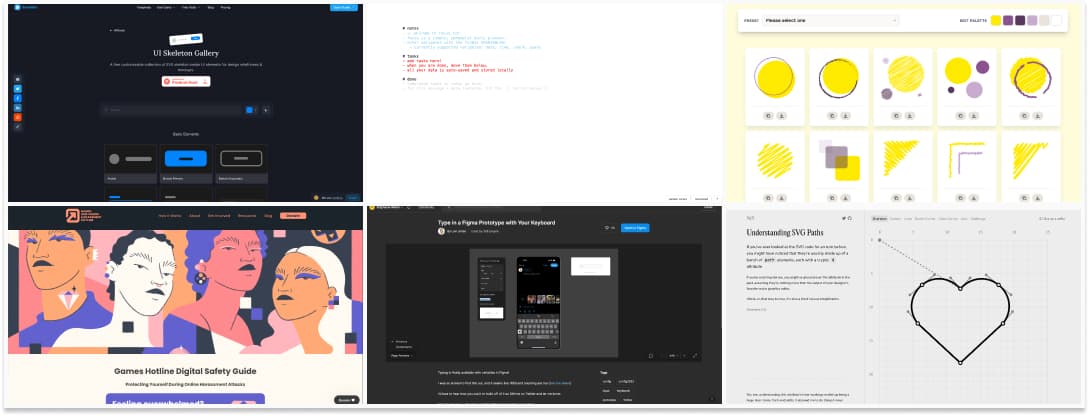Click the orange Reddit share icon

coord(17,118)
